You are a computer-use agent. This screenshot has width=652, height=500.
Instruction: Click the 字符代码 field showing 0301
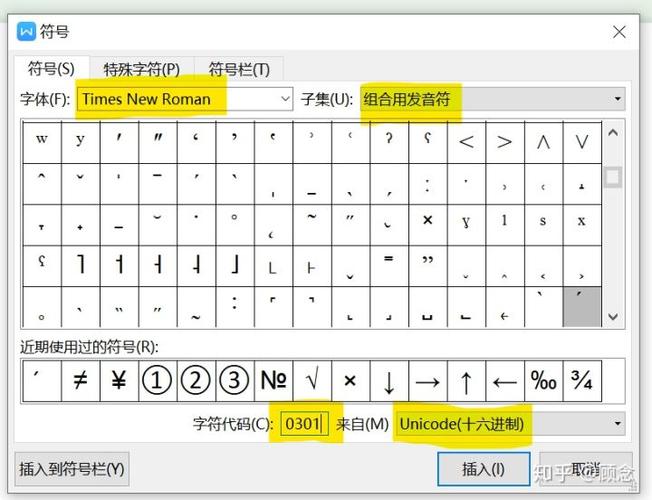click(304, 424)
